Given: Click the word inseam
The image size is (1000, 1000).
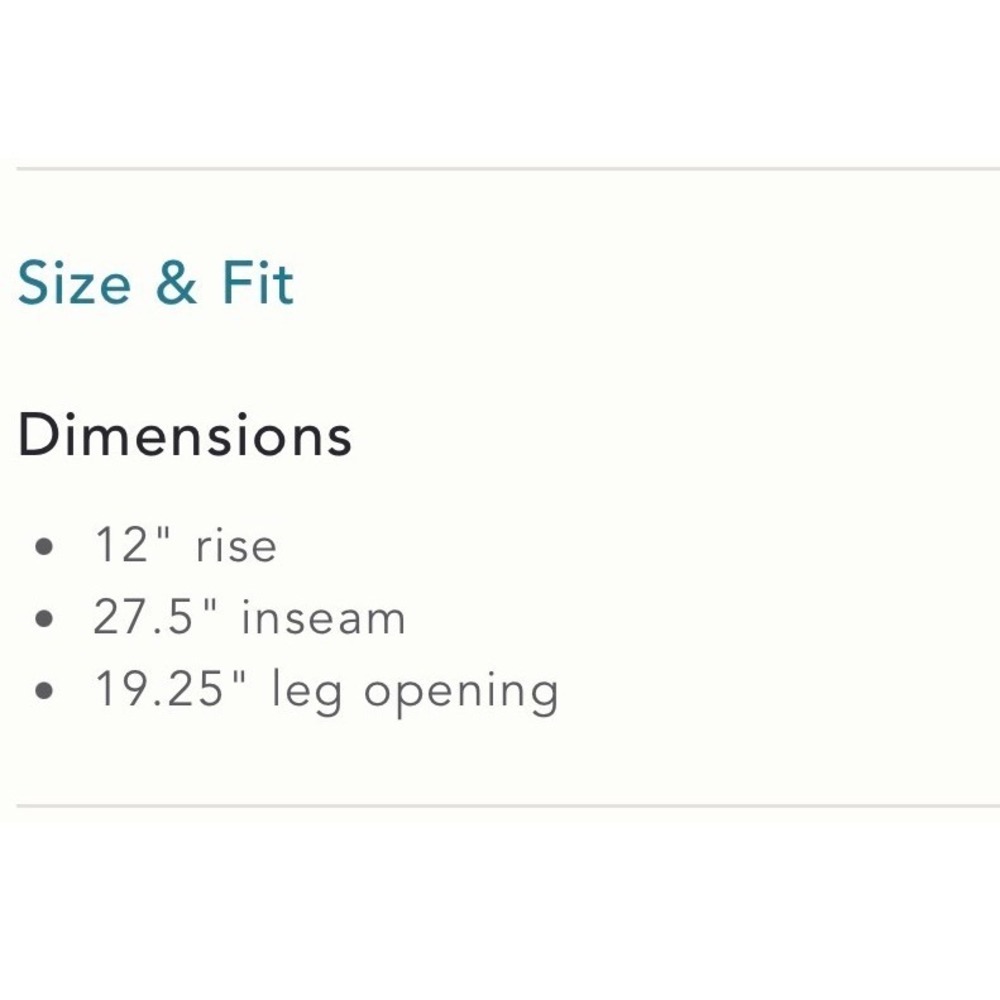Looking at the screenshot, I should [323, 618].
